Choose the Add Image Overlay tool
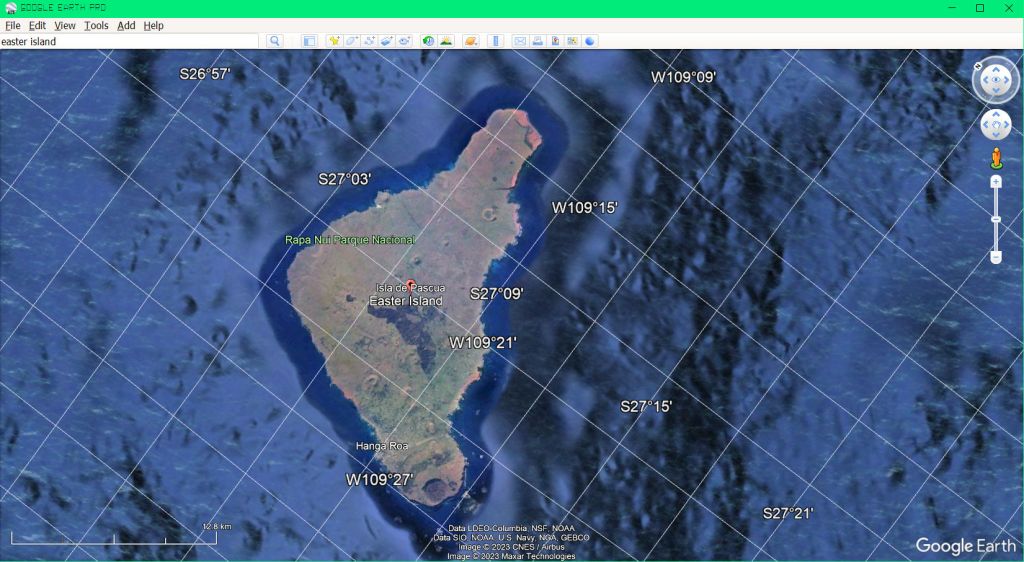This screenshot has width=1024, height=562. coord(386,41)
